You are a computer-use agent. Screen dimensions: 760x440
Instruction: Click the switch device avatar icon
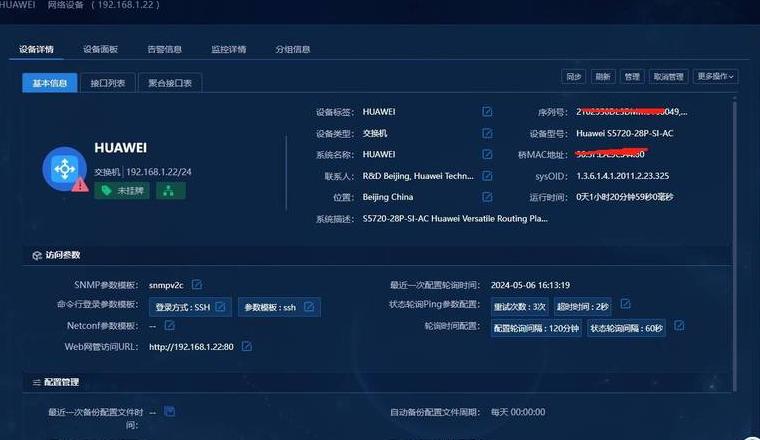point(64,169)
